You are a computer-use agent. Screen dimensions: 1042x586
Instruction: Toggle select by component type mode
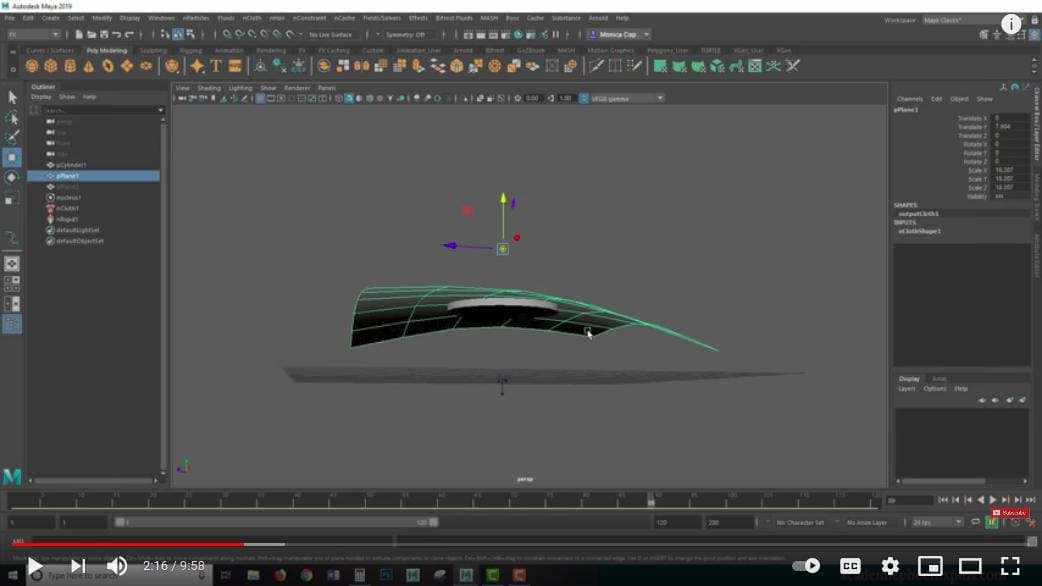click(x=191, y=35)
